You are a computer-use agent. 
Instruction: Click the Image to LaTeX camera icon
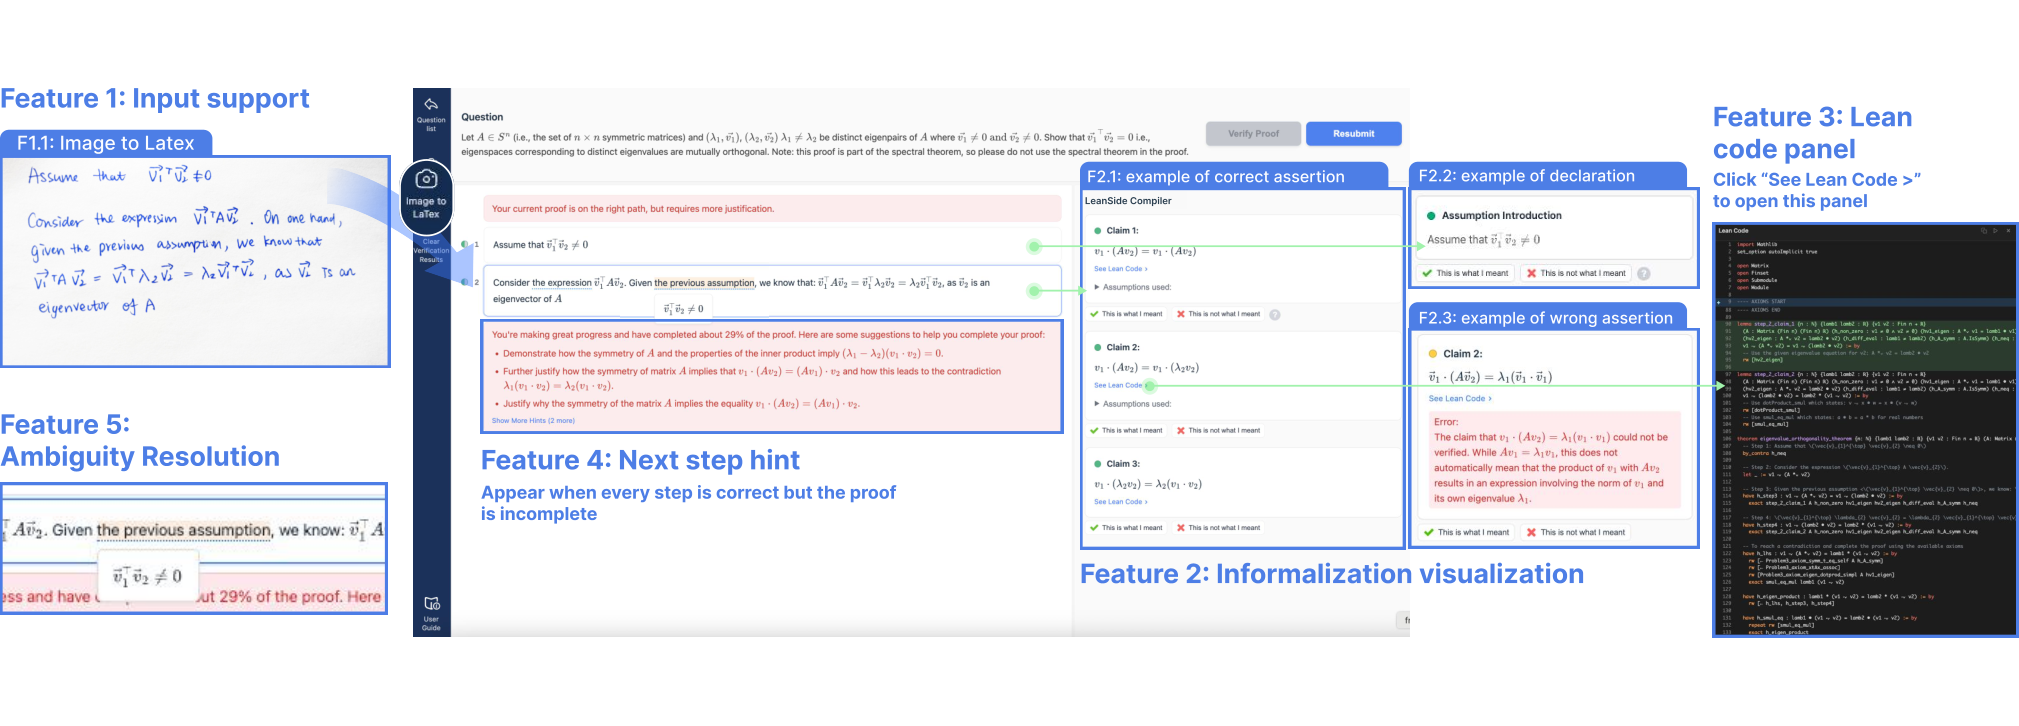tap(426, 179)
